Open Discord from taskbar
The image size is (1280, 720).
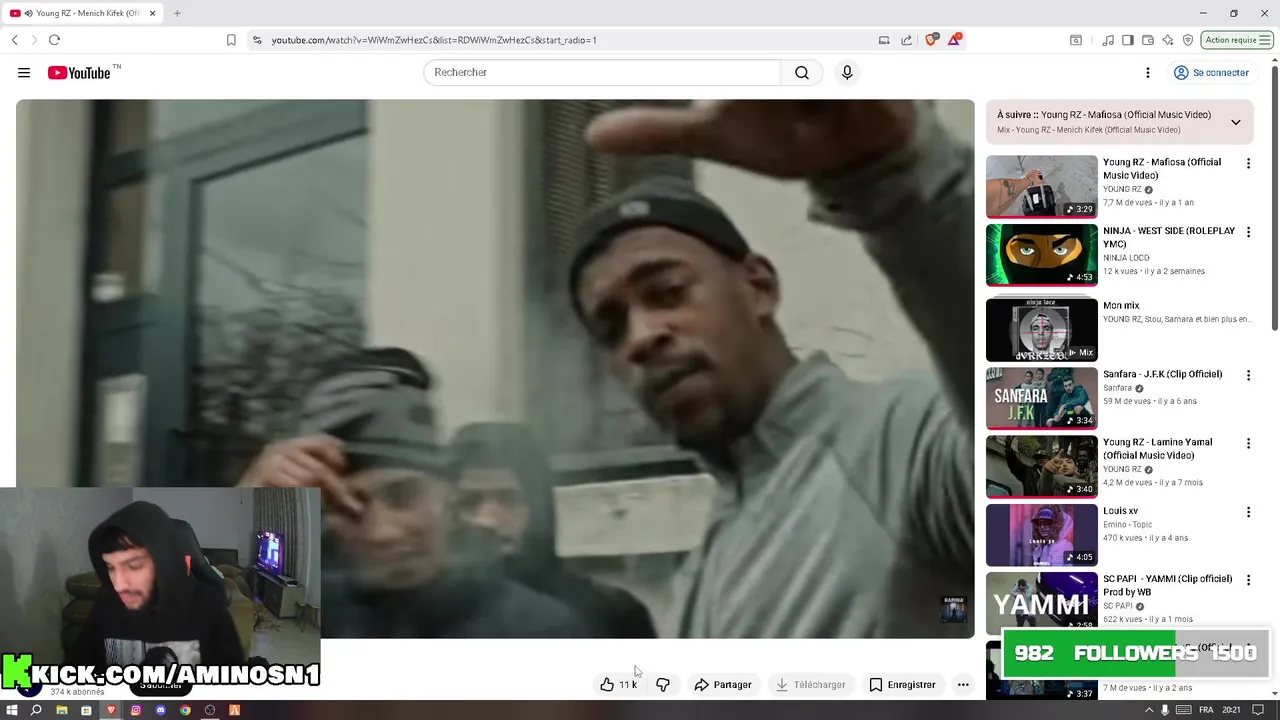point(160,710)
